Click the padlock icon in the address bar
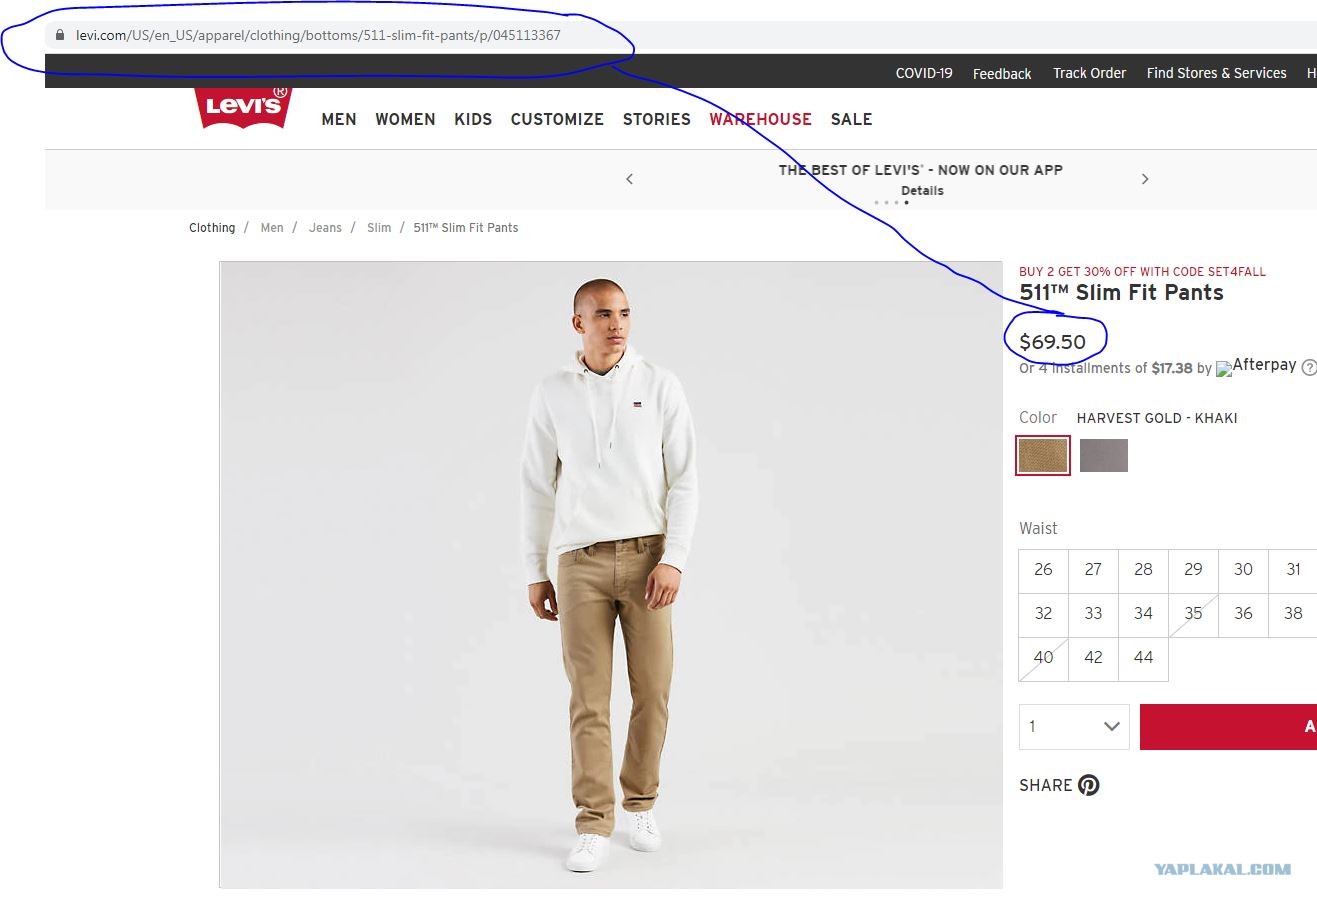The image size is (1317, 899). tap(60, 35)
